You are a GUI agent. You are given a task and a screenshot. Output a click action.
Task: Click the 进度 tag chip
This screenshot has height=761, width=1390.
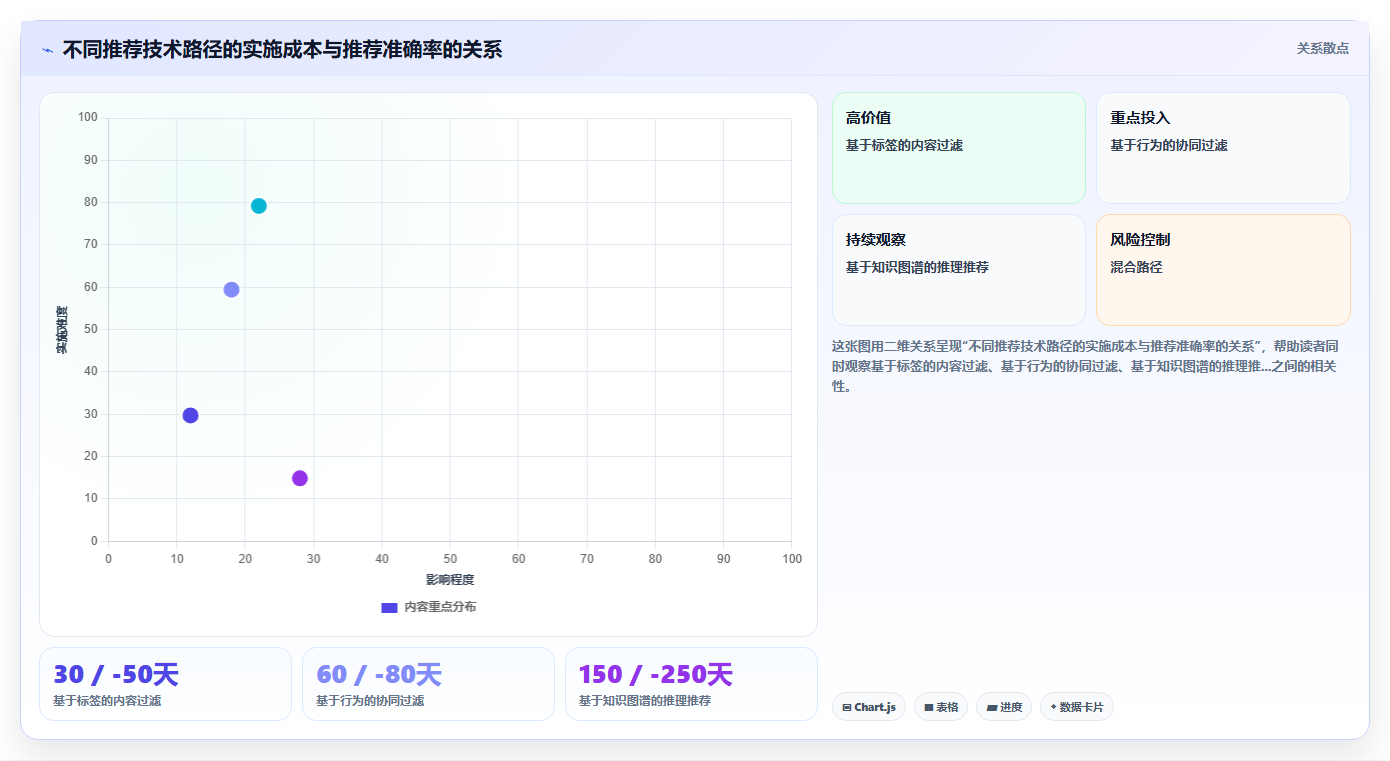coord(1004,707)
